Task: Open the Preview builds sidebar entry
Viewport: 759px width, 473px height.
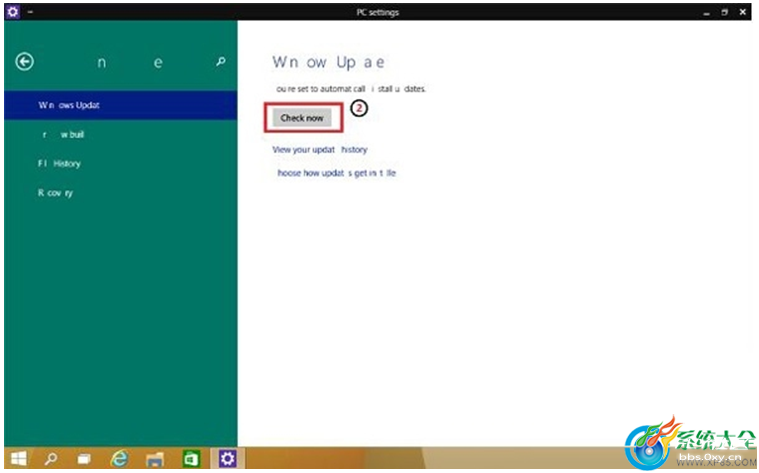Action: point(121,135)
